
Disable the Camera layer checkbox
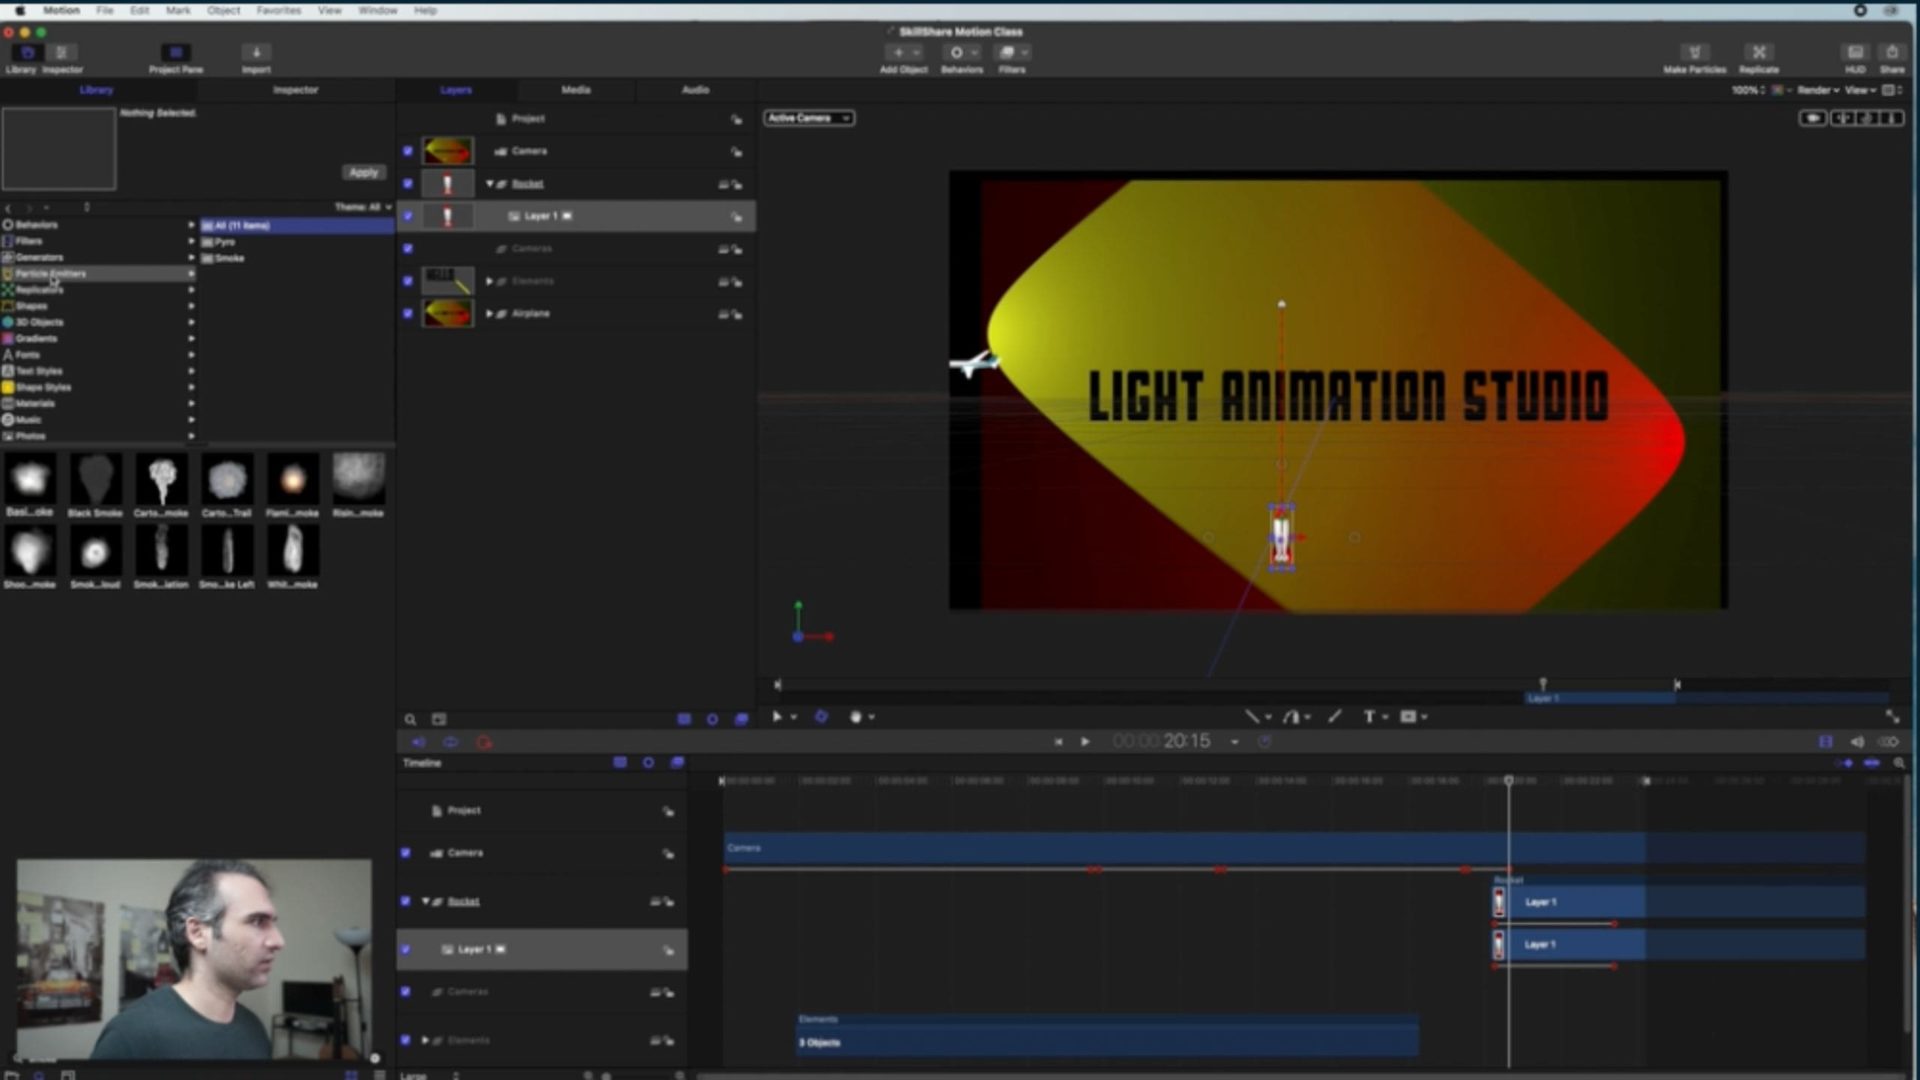click(x=407, y=151)
